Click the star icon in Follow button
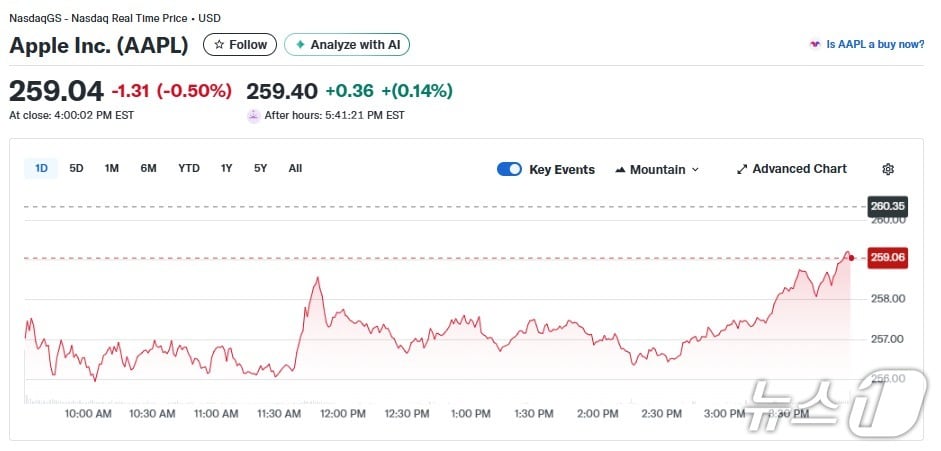Viewport: 941px width, 451px height. click(220, 45)
